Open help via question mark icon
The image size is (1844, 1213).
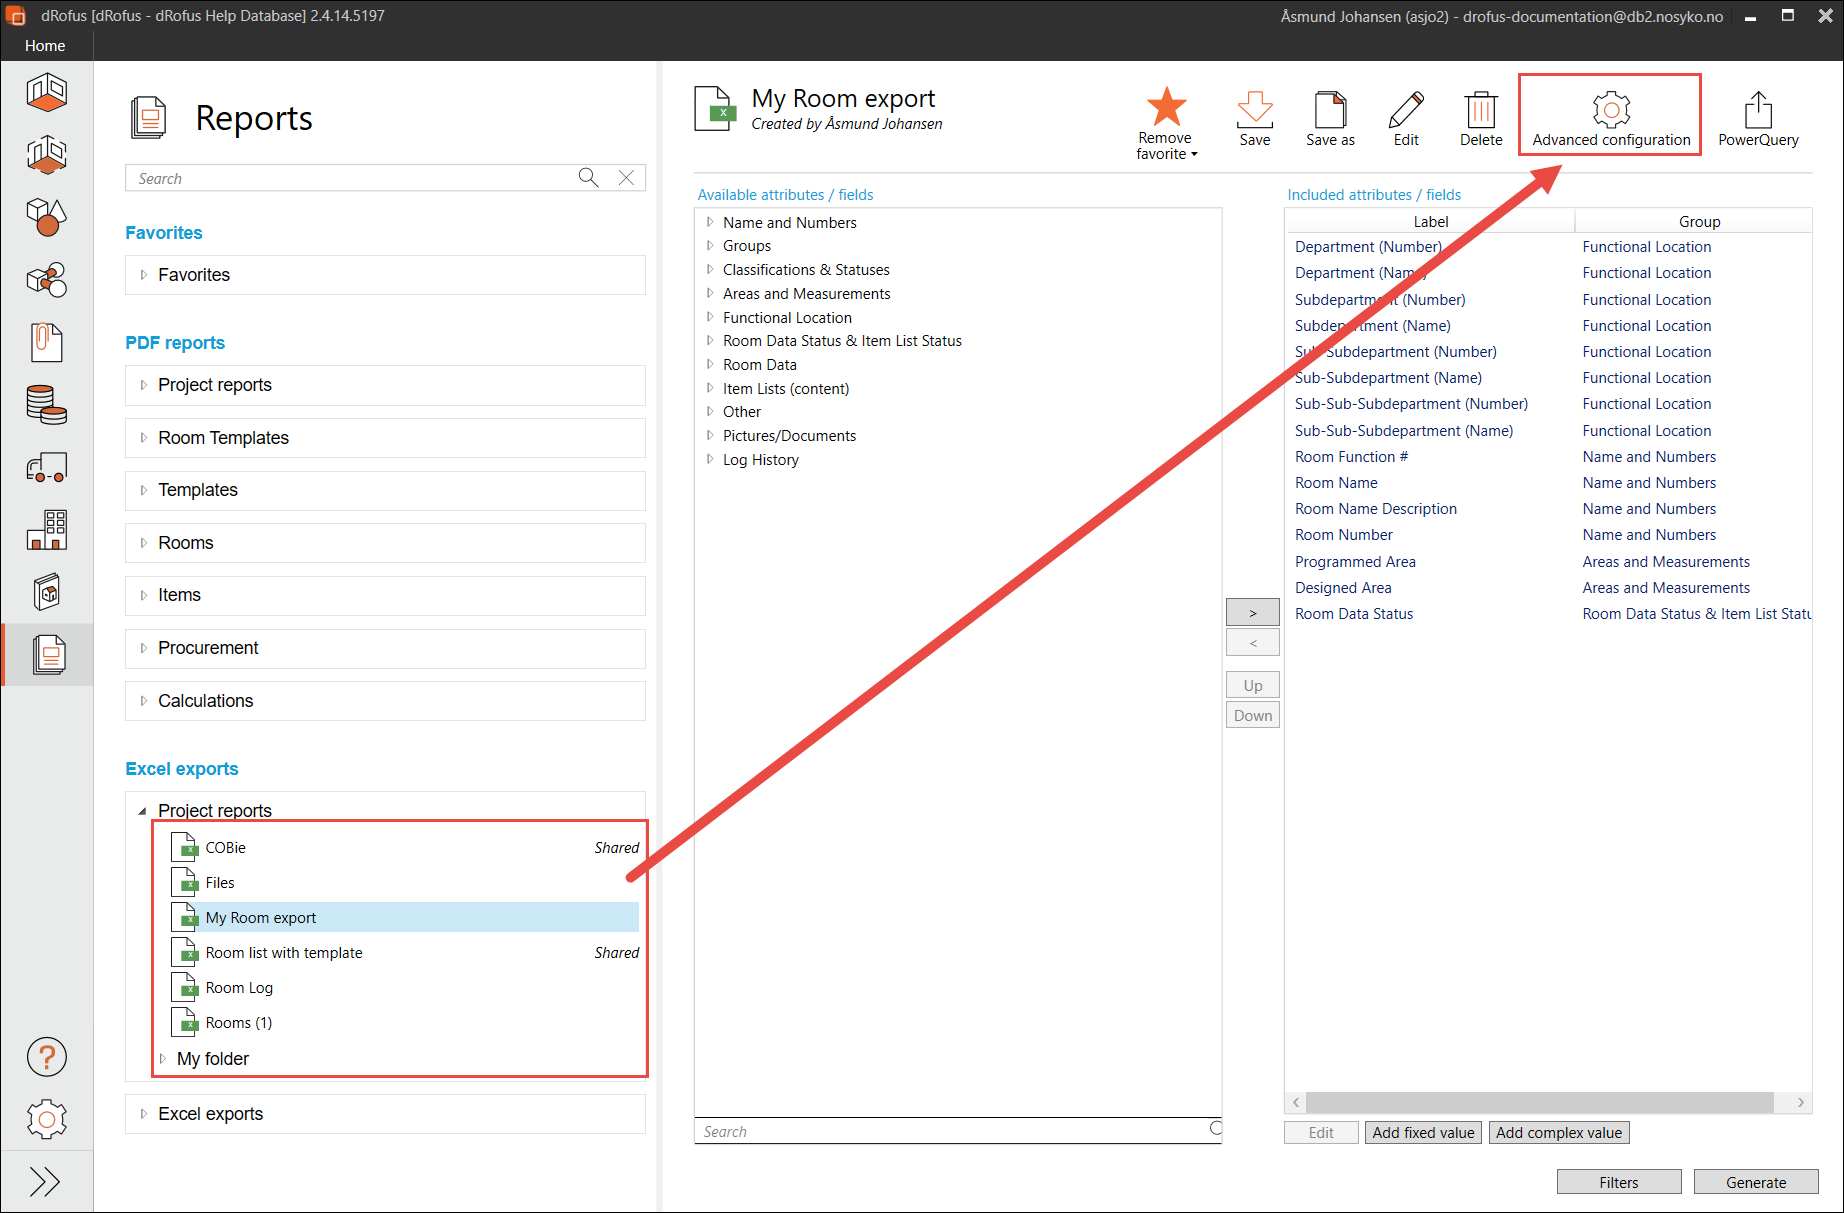pyautogui.click(x=46, y=1057)
